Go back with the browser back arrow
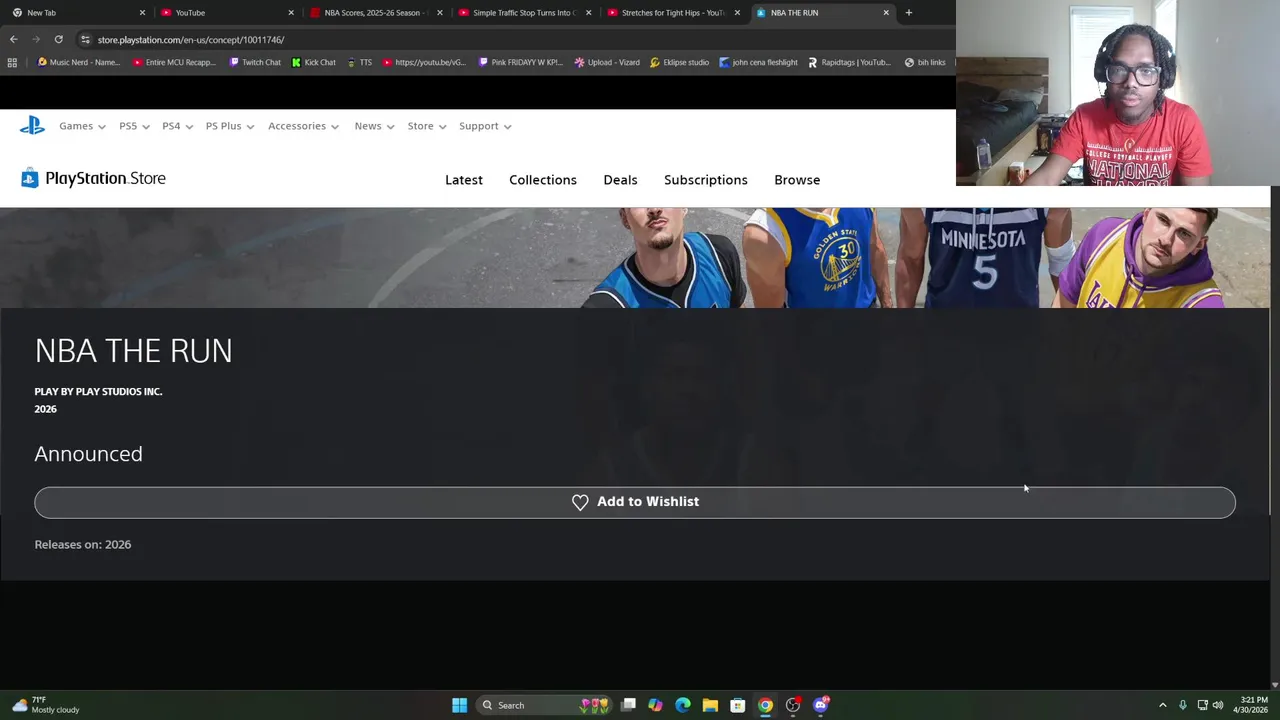This screenshot has height=720, width=1280. 13,39
